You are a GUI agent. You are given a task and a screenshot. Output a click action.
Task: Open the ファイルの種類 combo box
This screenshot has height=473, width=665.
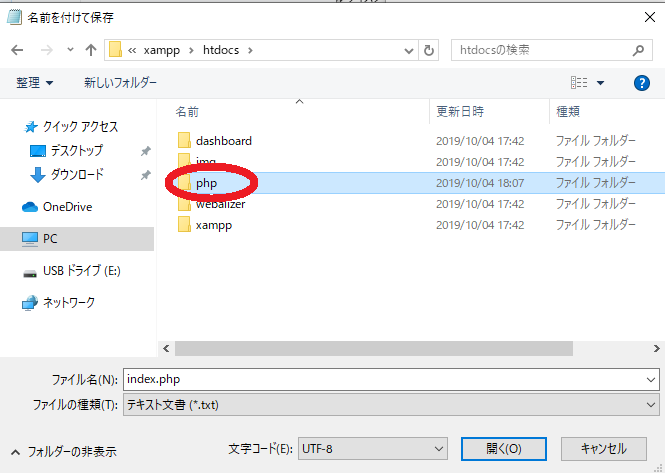(x=391, y=405)
